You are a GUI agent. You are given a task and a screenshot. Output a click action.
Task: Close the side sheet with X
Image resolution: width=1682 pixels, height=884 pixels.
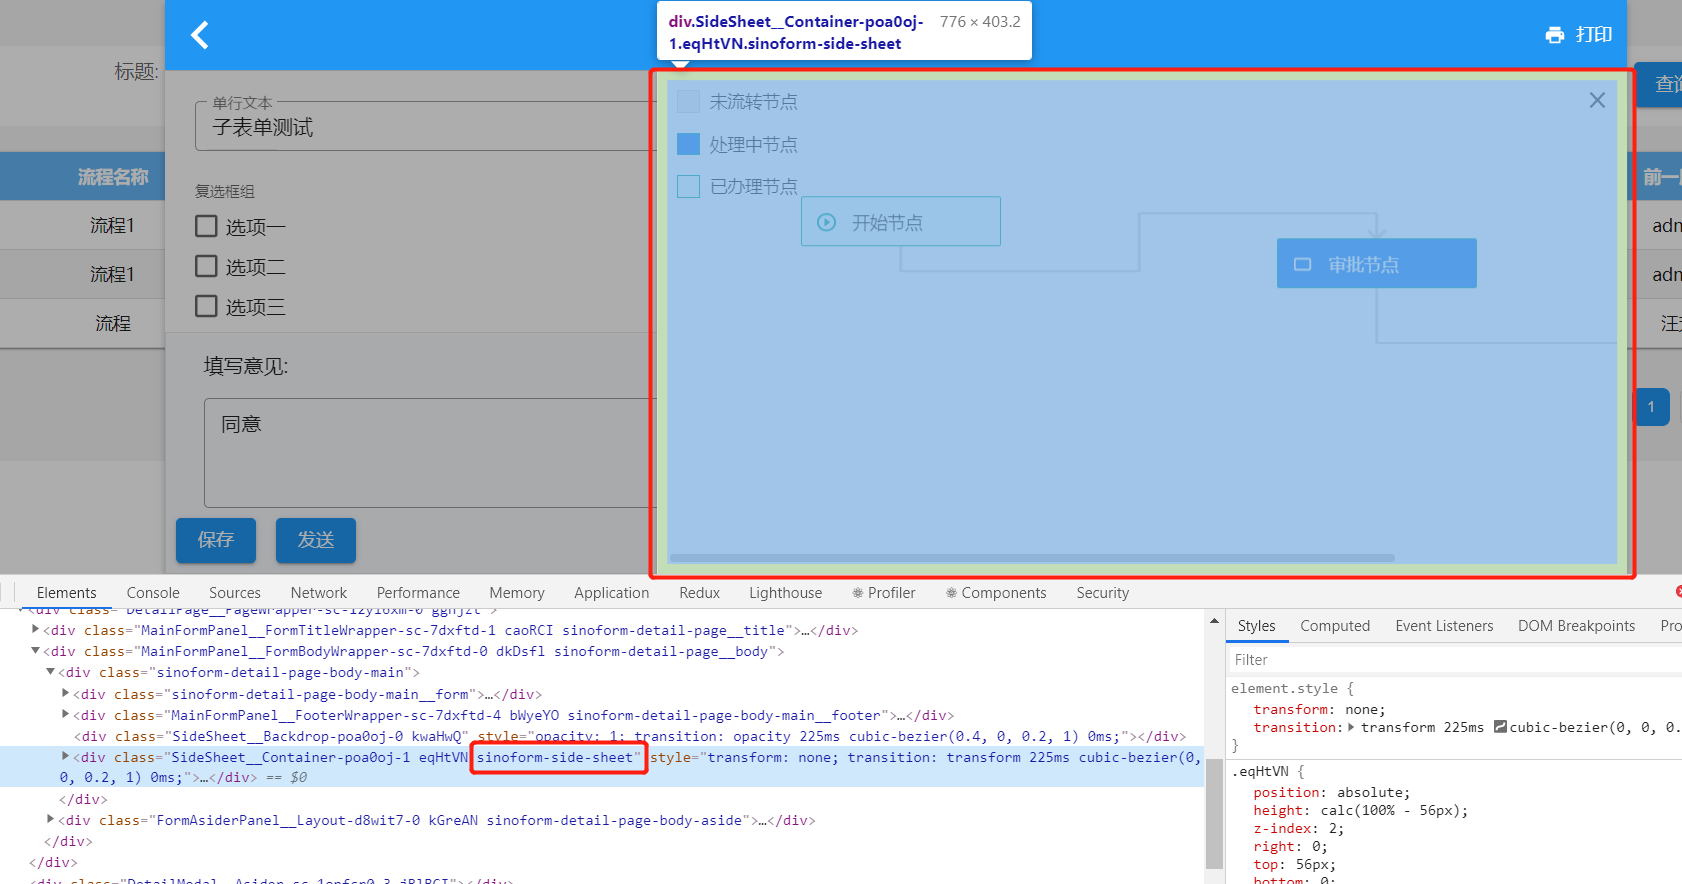point(1597,100)
